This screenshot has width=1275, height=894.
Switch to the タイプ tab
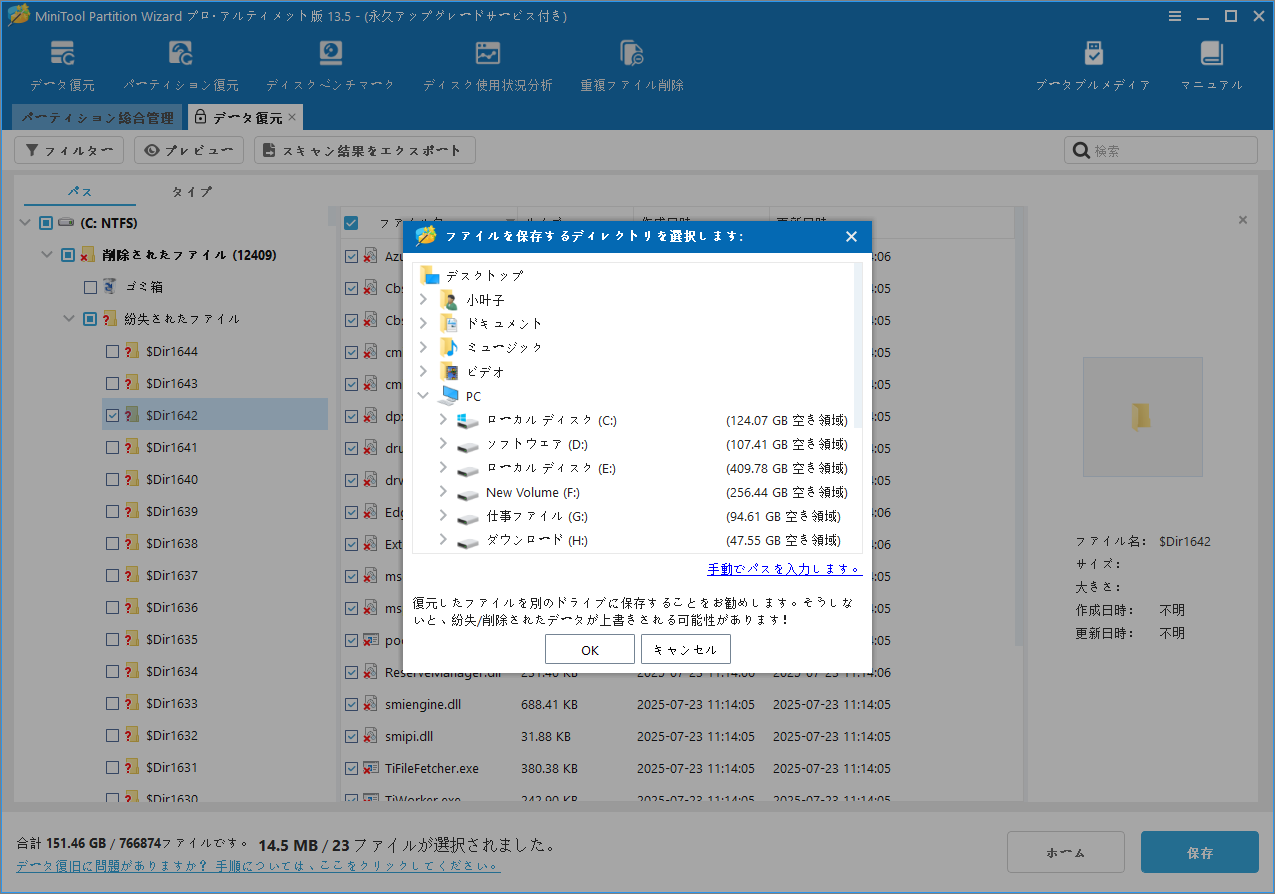click(x=191, y=191)
